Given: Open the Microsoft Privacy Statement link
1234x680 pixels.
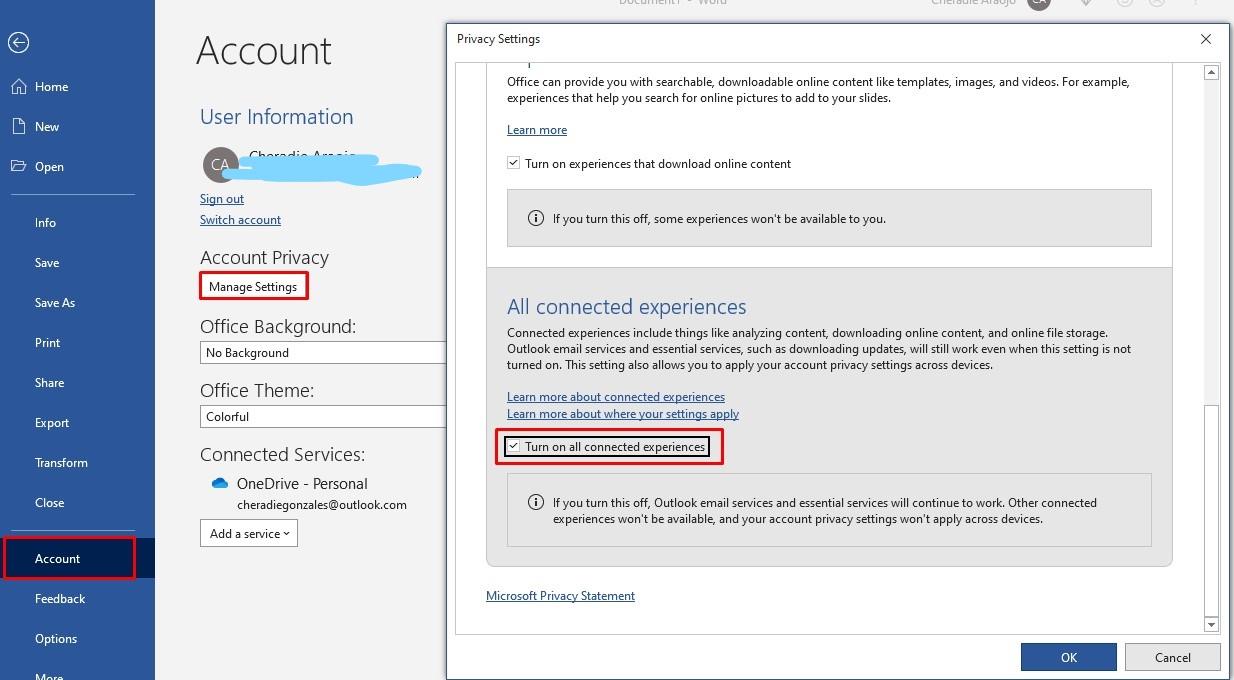Looking at the screenshot, I should tap(560, 596).
